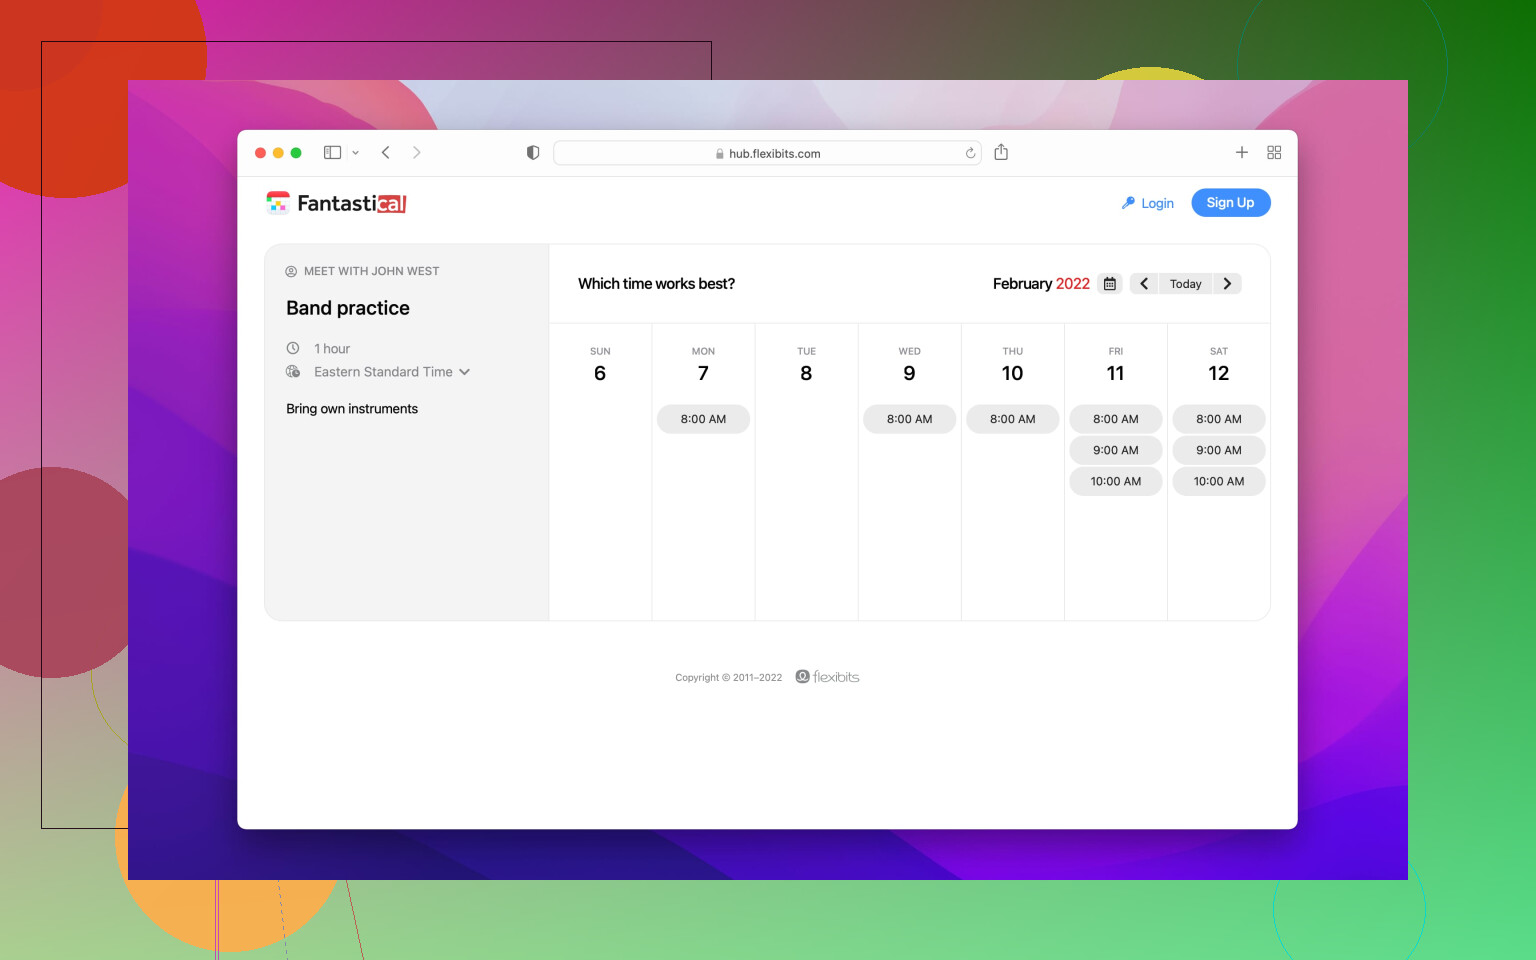Open the Login link

1148,203
